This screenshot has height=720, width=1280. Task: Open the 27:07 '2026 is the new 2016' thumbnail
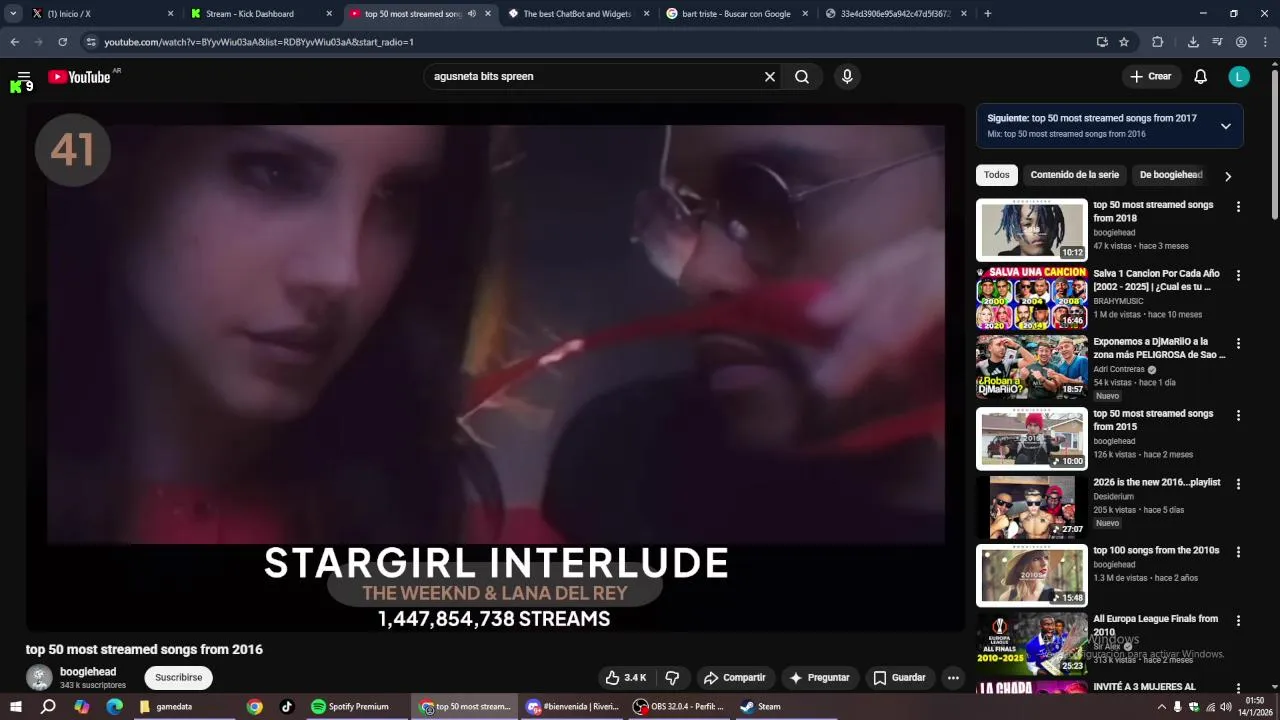1031,507
